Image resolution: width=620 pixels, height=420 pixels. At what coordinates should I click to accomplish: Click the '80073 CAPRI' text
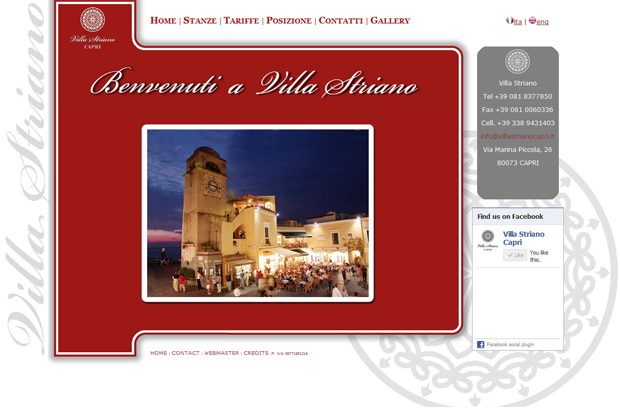point(518,163)
